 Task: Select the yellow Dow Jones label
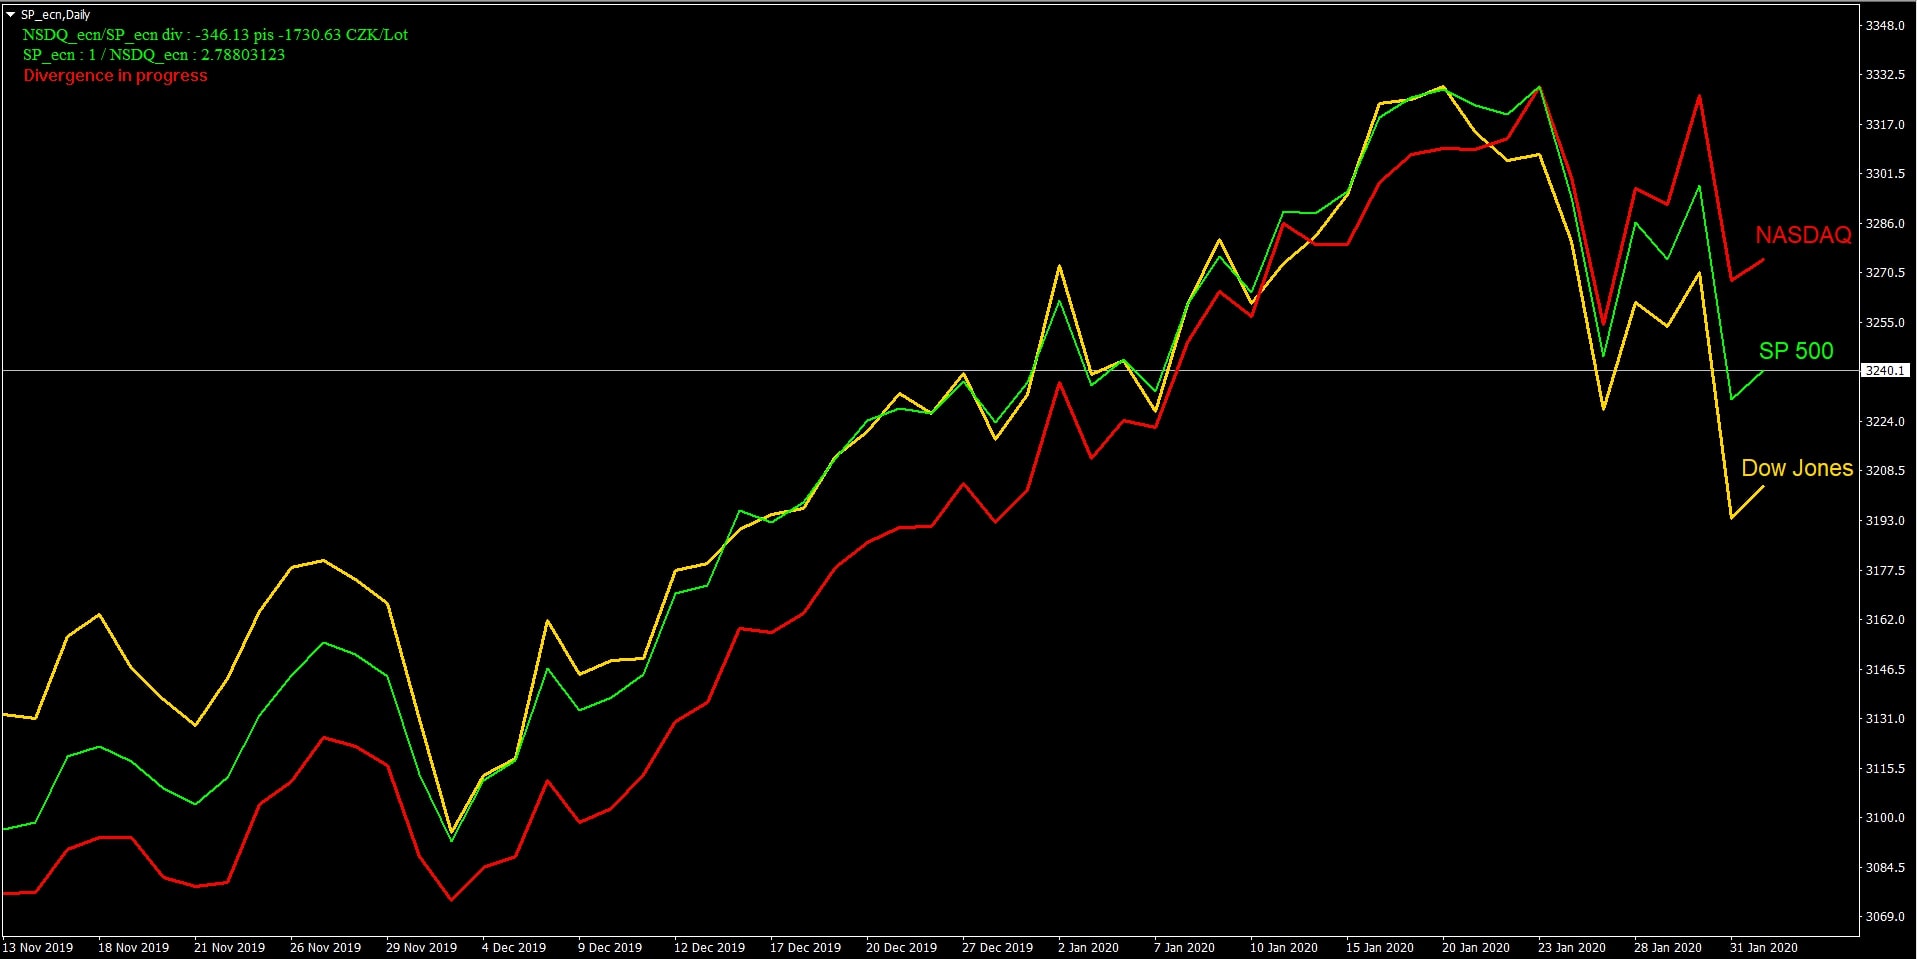coord(1796,468)
